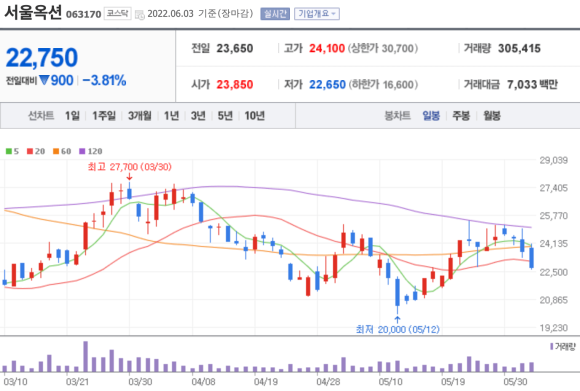Click the 거래량 volume legend label
This screenshot has height=391, width=580.
click(x=563, y=347)
